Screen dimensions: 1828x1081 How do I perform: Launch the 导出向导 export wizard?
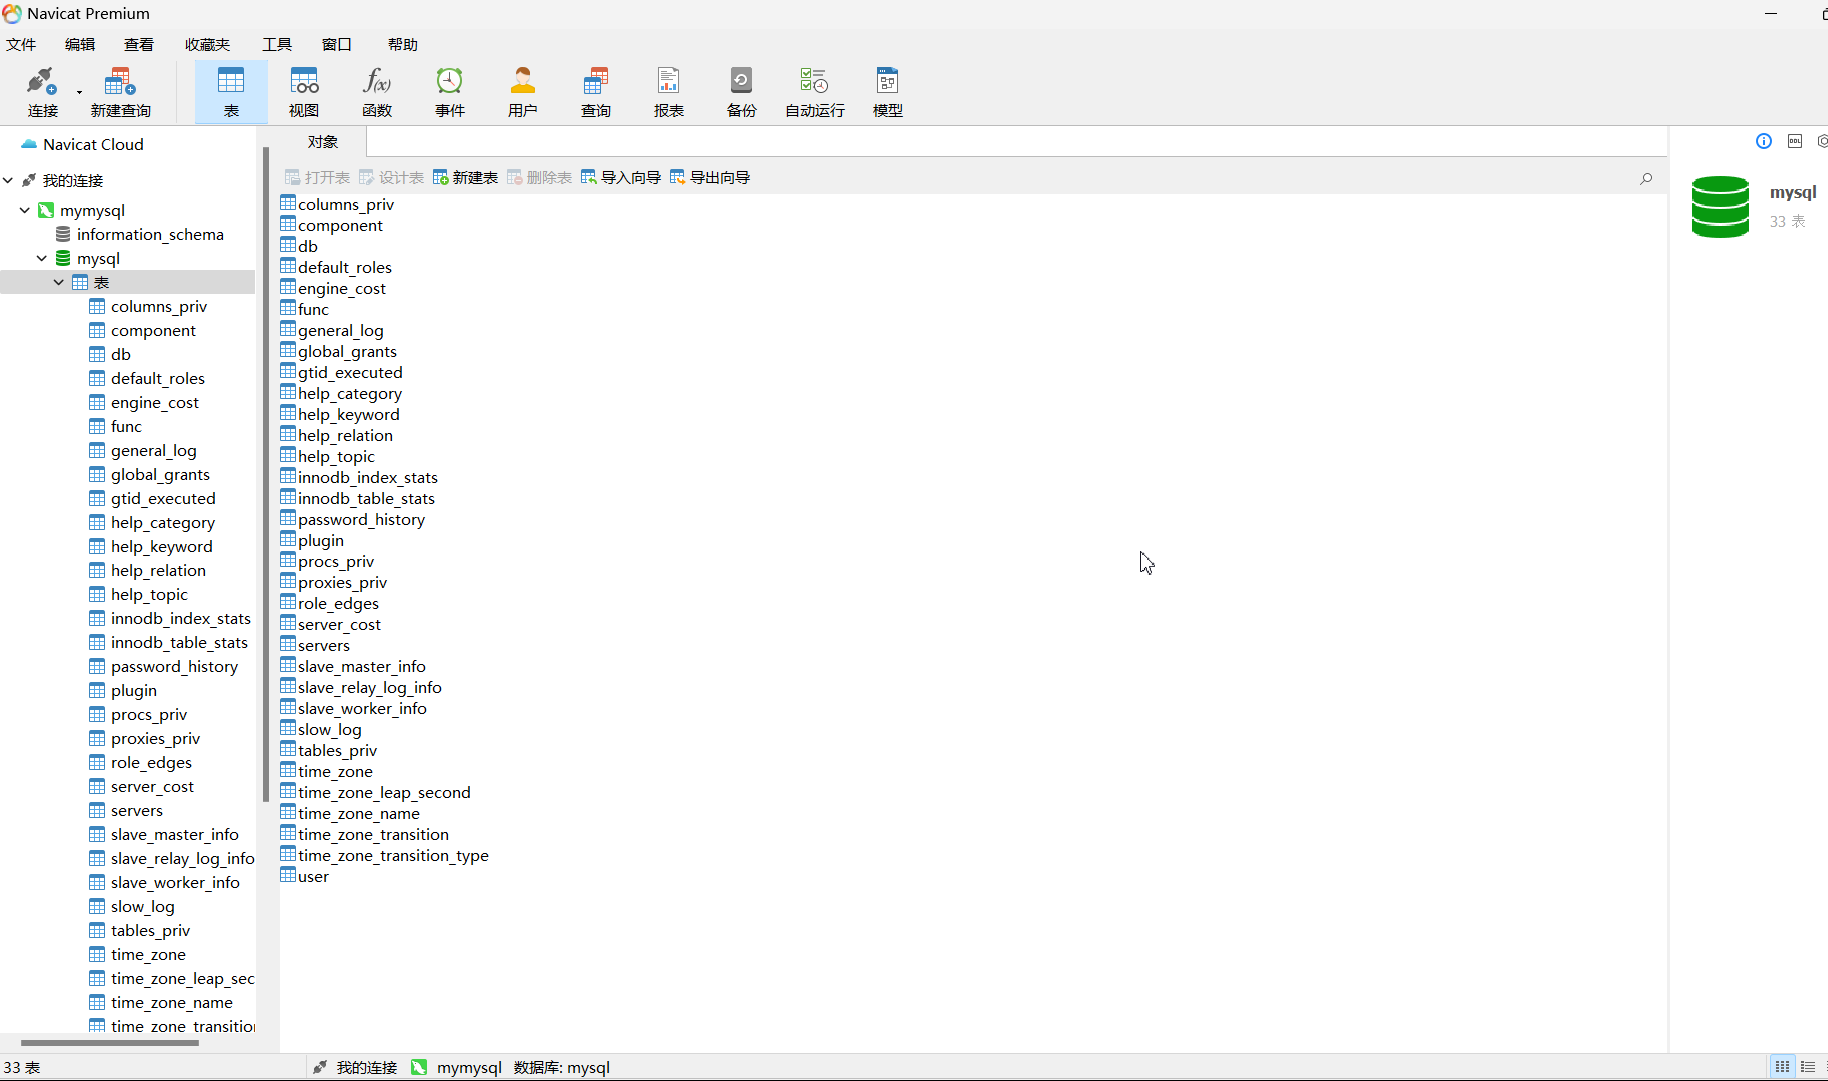click(x=710, y=177)
